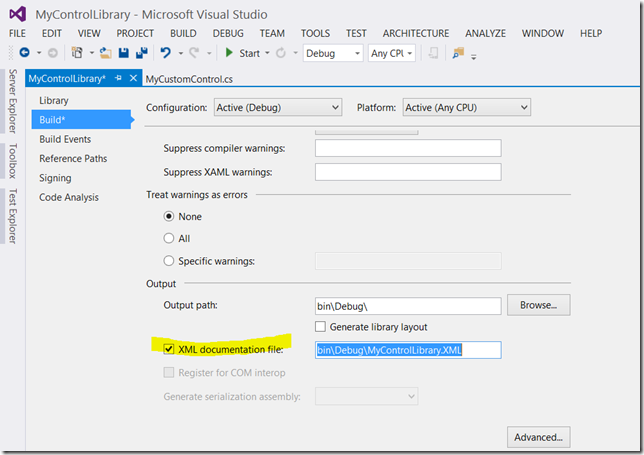This screenshot has height=455, width=644.
Task: Open the Any CPU solution platform dropdown
Action: [392, 53]
